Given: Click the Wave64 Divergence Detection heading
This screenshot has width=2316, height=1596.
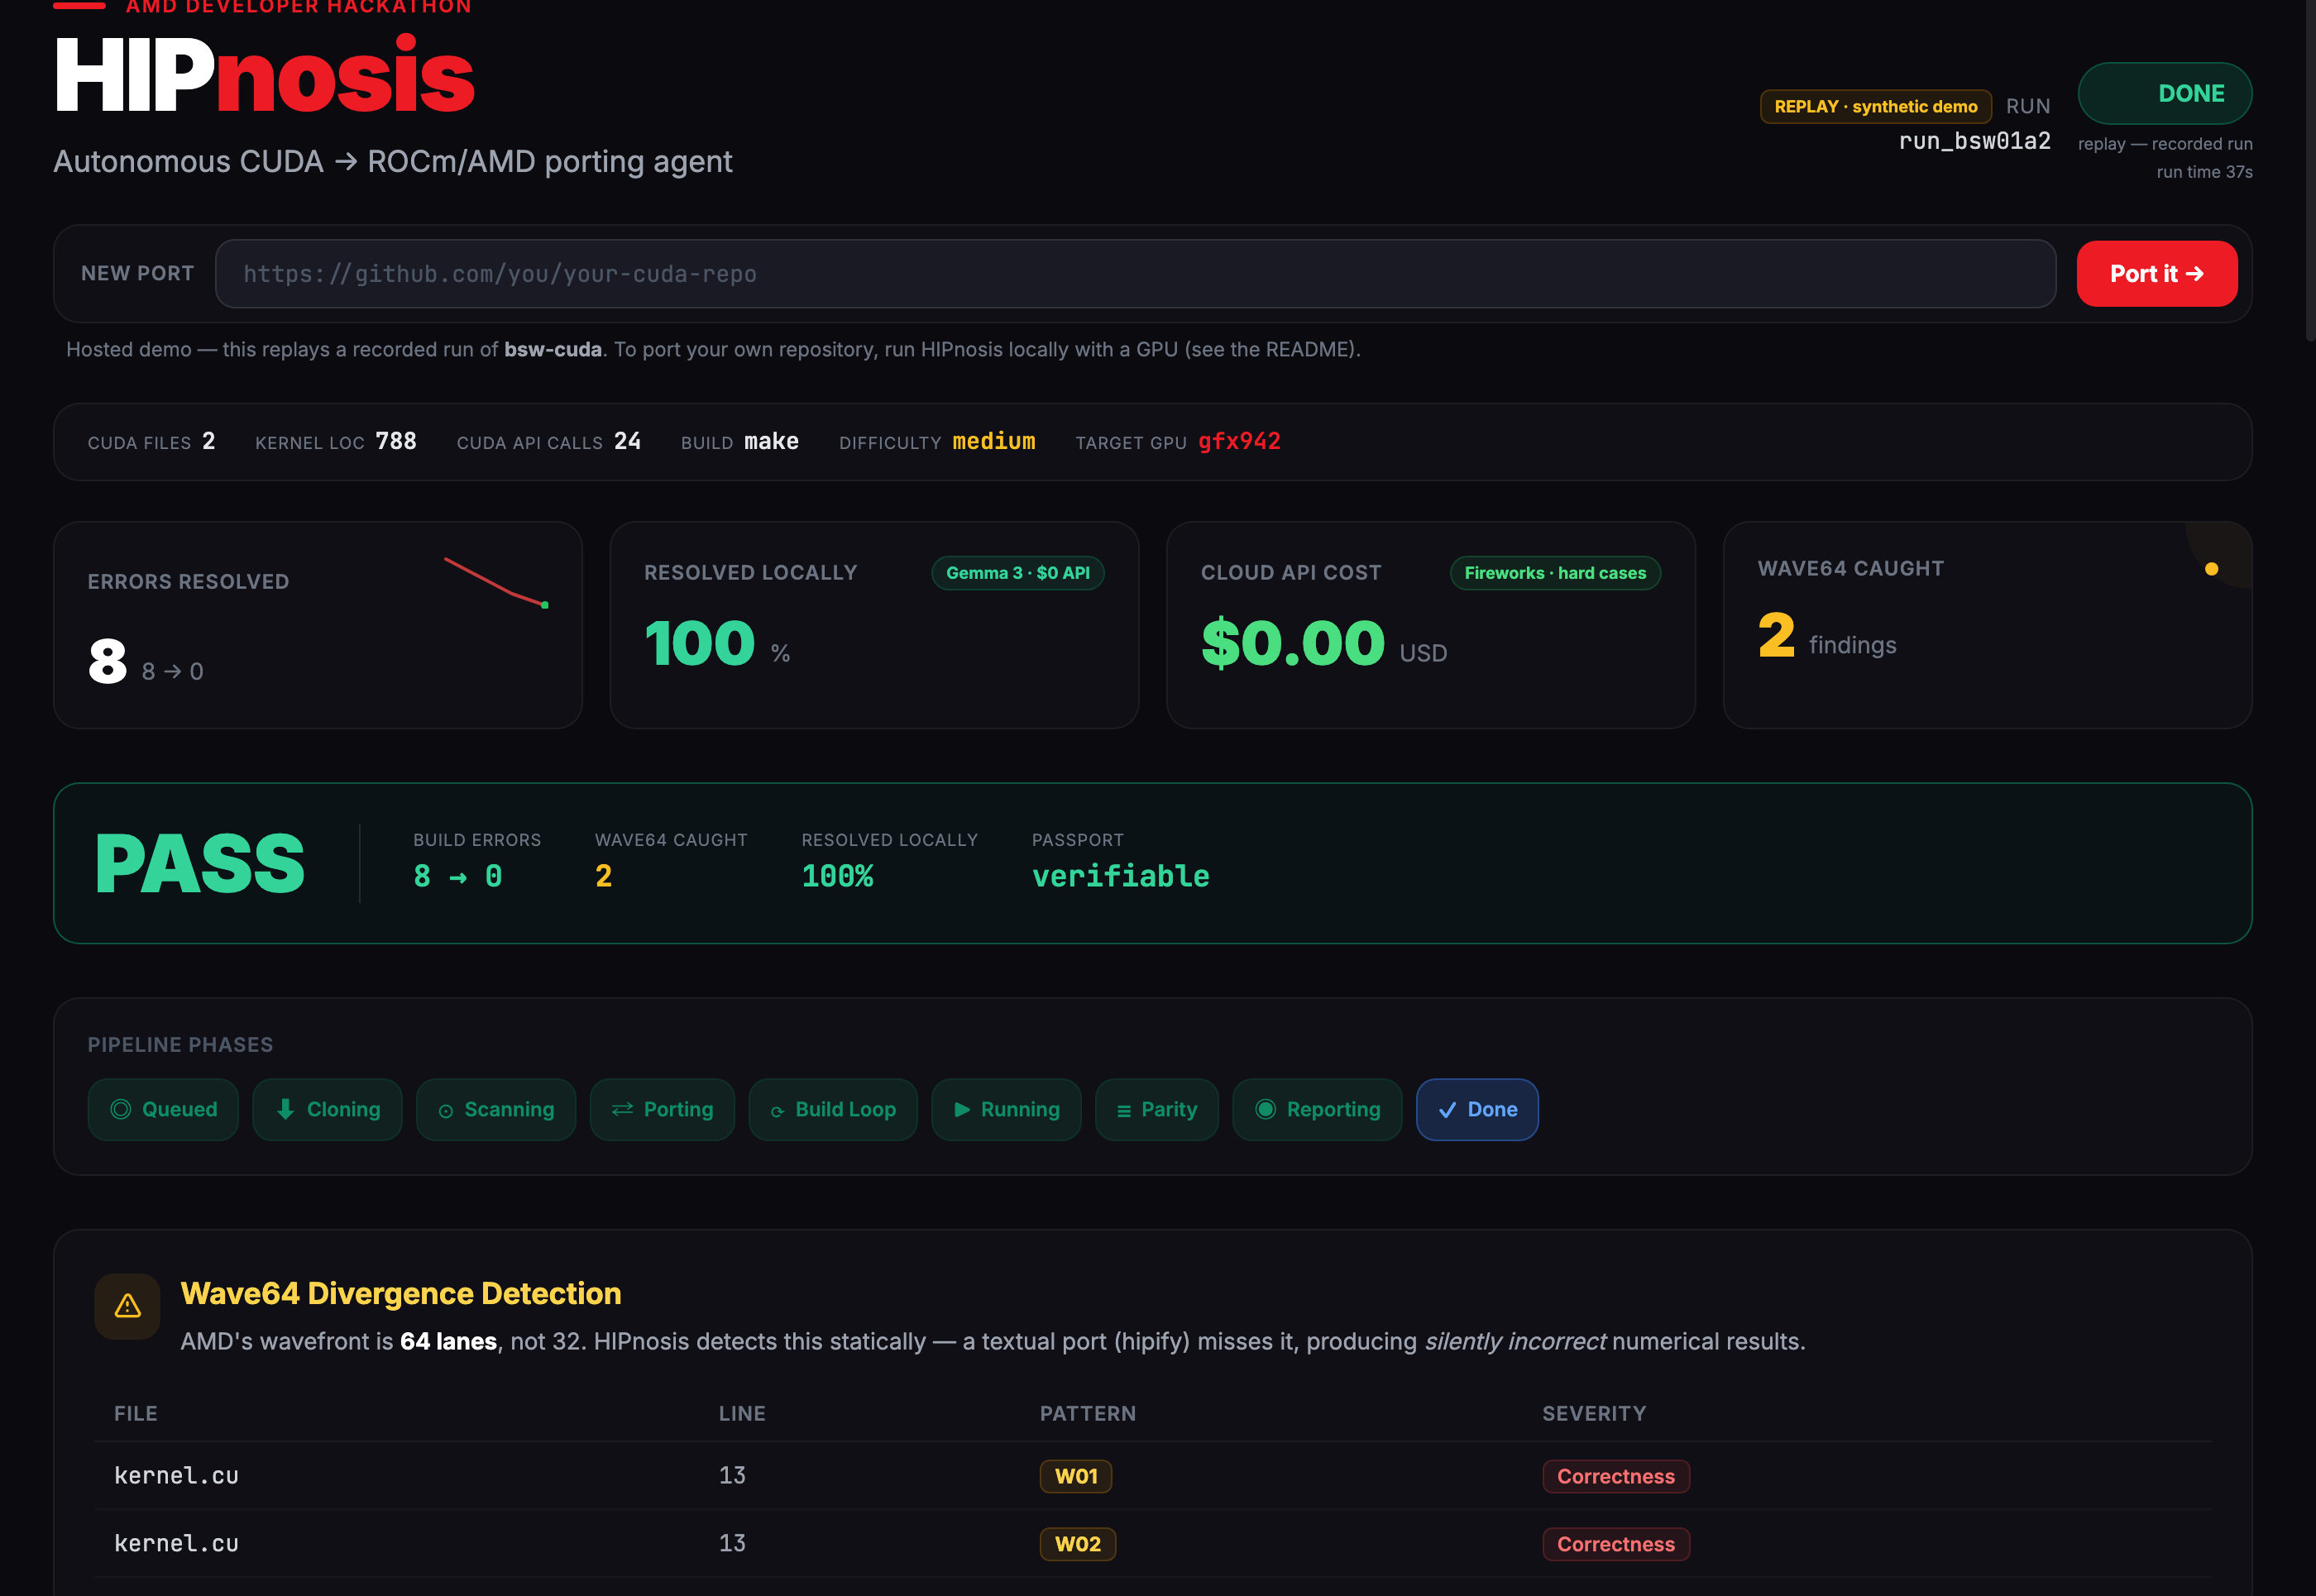Looking at the screenshot, I should (400, 1293).
